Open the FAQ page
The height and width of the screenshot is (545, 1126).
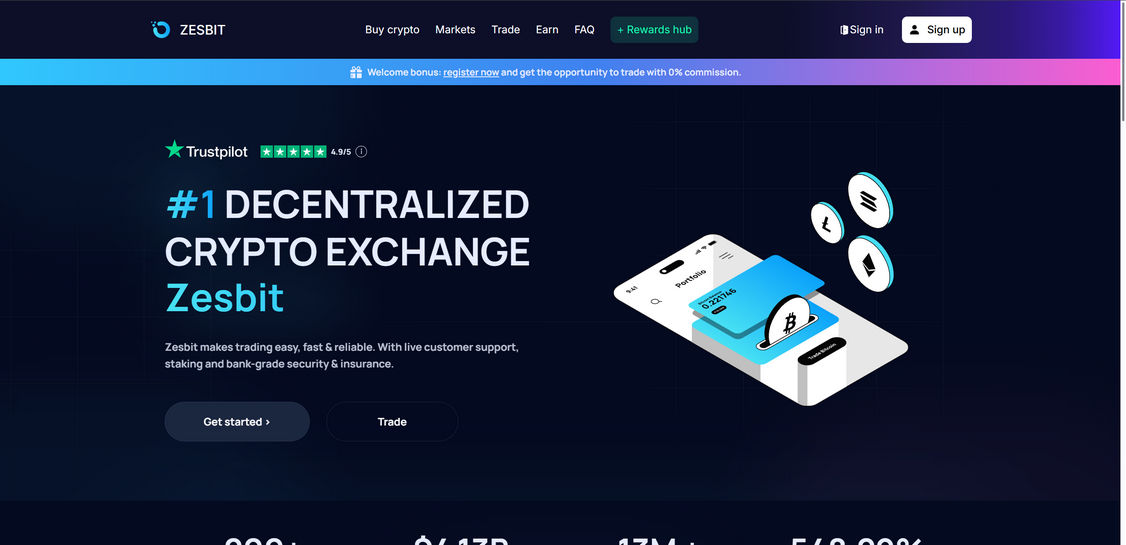pos(585,29)
